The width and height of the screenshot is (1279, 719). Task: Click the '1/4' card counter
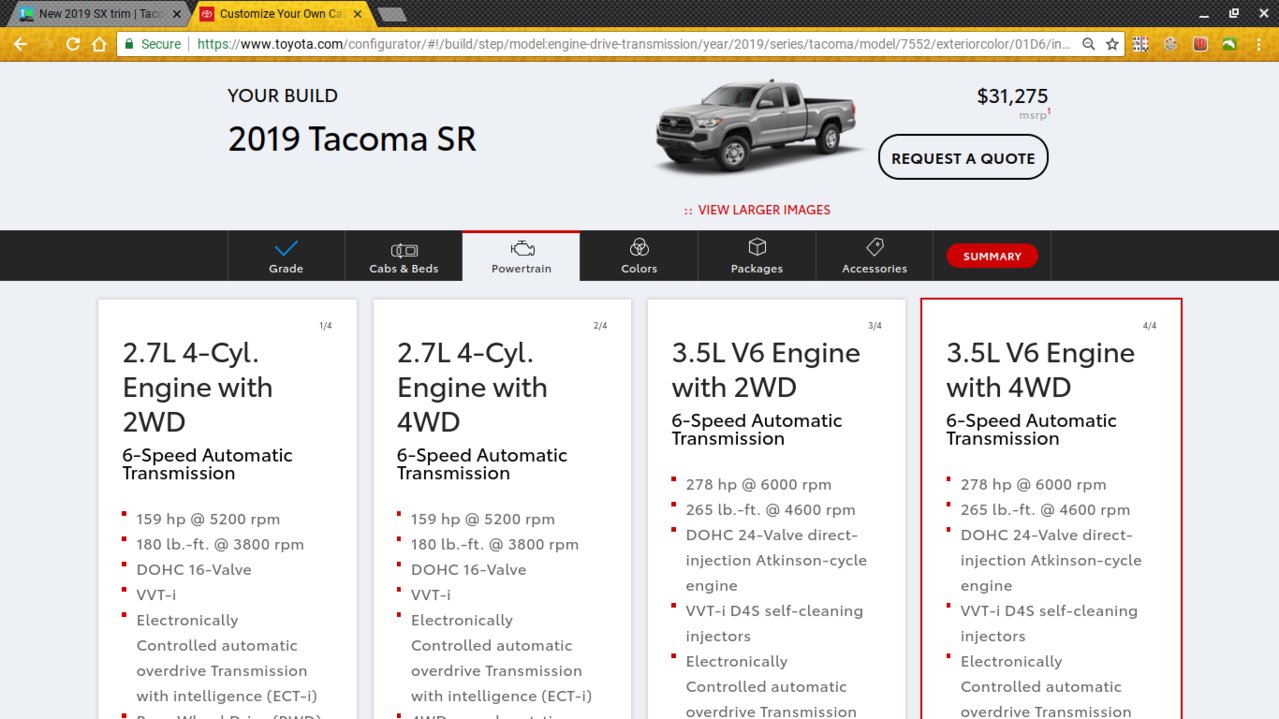[325, 326]
